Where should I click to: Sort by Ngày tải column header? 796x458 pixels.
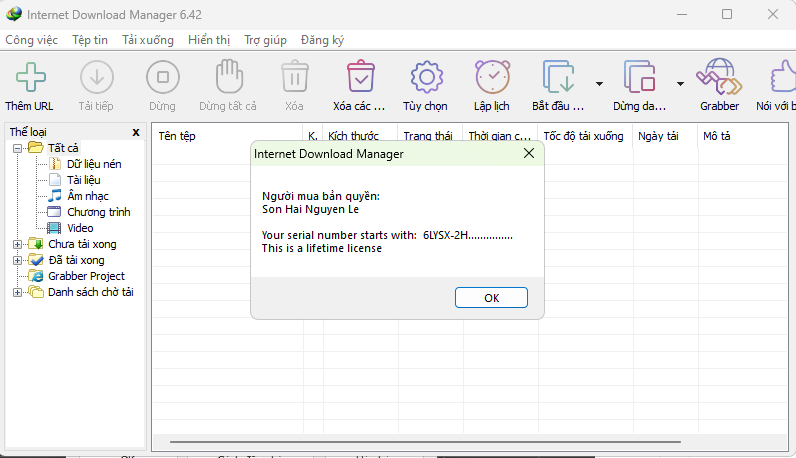[x=666, y=136]
